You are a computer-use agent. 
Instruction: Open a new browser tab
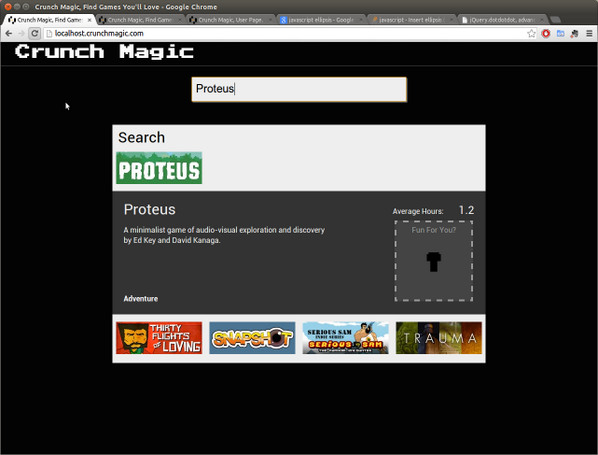tap(555, 19)
